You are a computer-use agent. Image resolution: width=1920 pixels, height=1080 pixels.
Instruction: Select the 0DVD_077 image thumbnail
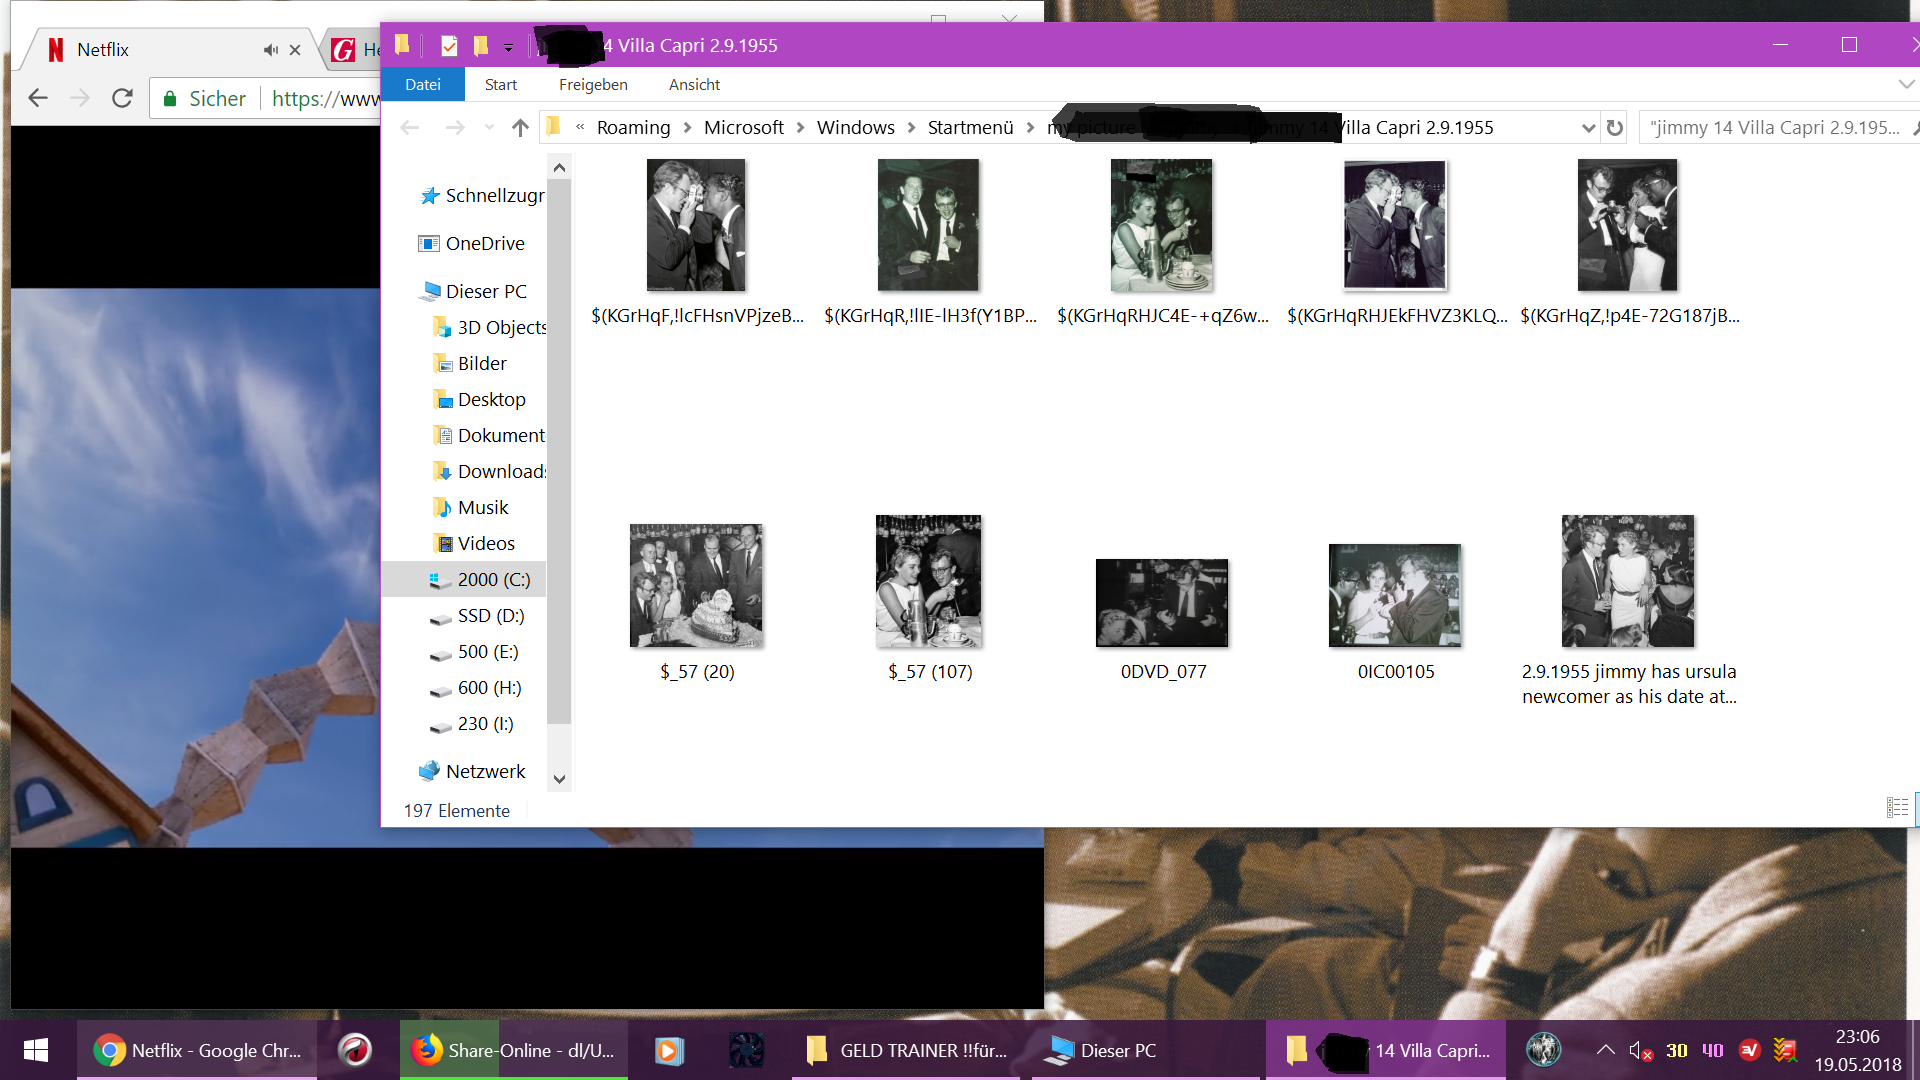point(1162,603)
